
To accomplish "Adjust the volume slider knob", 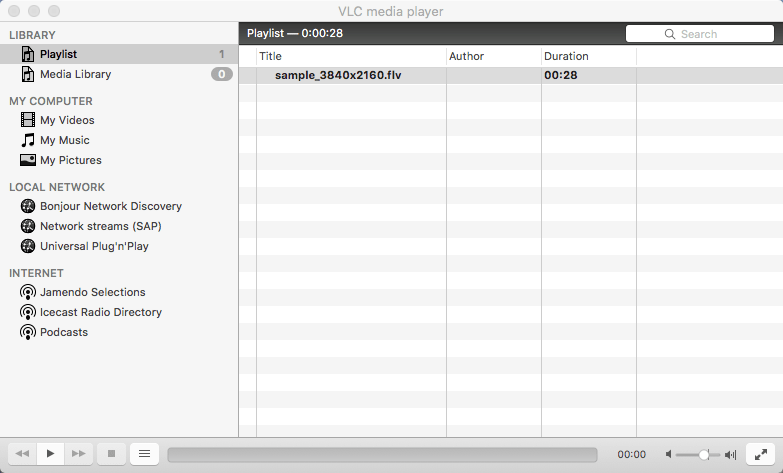I will [704, 455].
